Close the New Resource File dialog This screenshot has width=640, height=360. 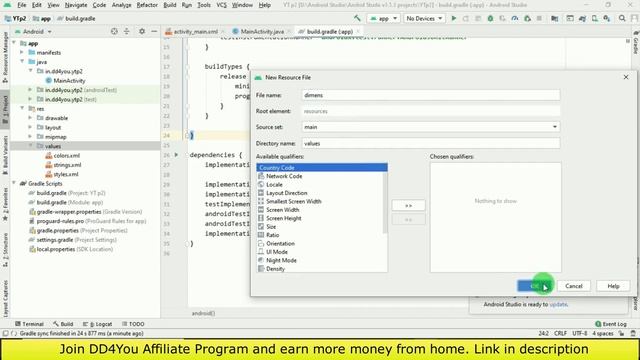click(x=626, y=77)
